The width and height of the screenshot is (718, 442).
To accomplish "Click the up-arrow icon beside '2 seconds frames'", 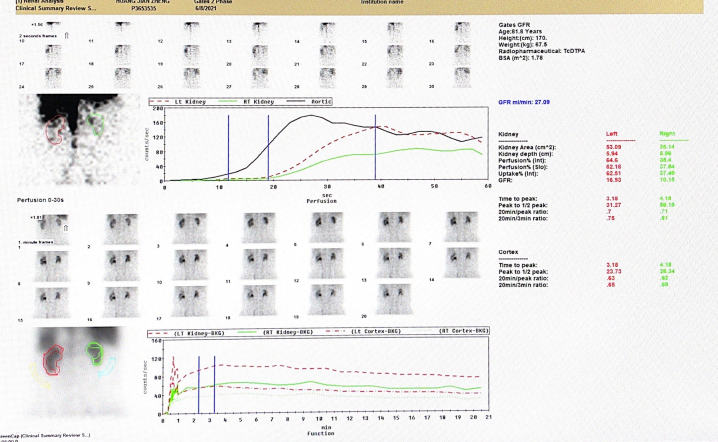I will click(x=66, y=35).
